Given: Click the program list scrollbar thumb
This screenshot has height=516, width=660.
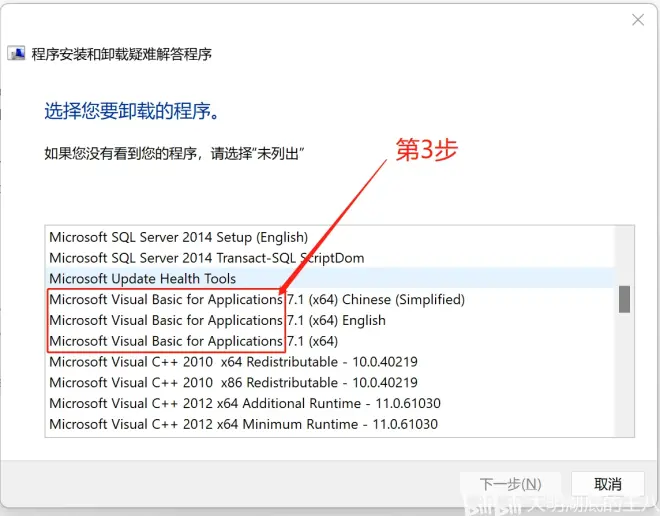Looking at the screenshot, I should 625,298.
